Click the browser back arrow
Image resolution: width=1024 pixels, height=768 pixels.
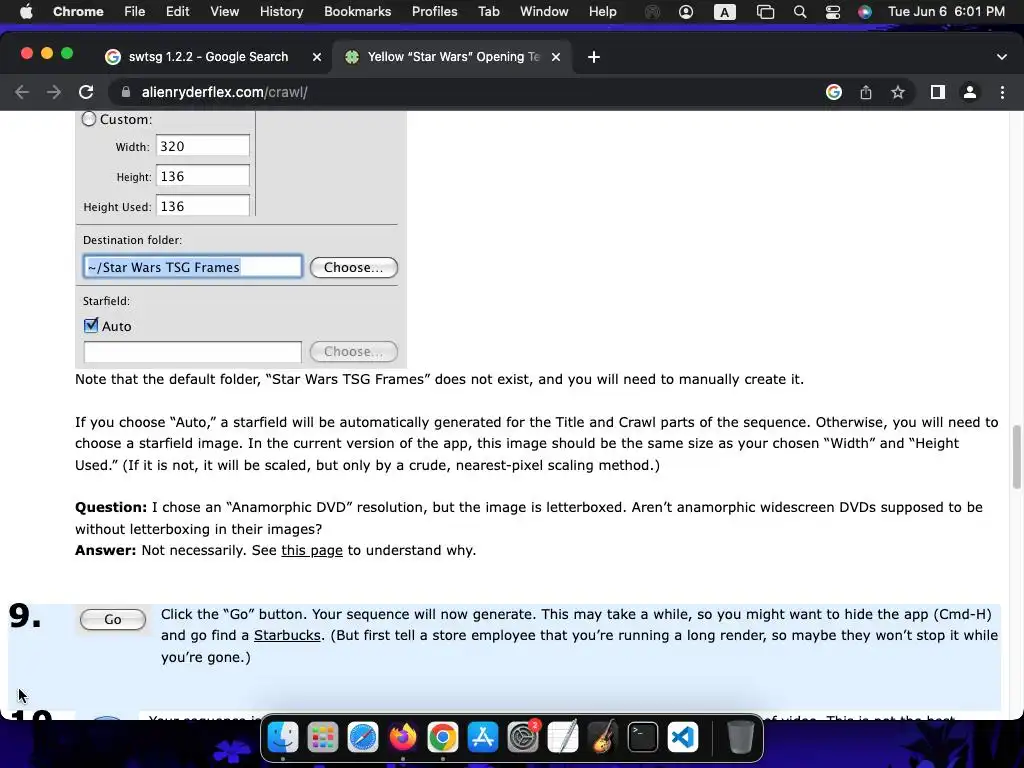(22, 92)
